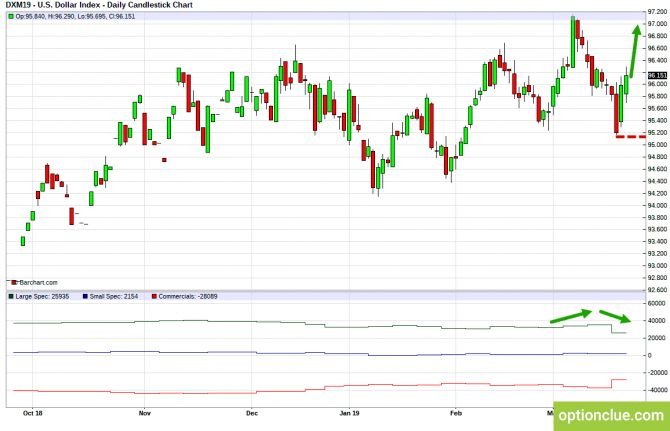670x431 pixels.
Task: Click the chart title DXM19 U.S. Dollar Index
Action: coord(99,5)
